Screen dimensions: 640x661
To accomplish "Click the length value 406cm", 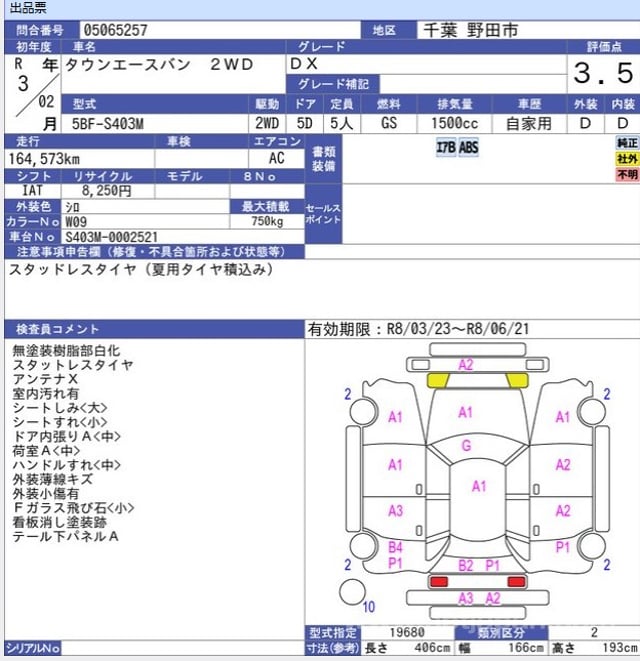I will (432, 648).
